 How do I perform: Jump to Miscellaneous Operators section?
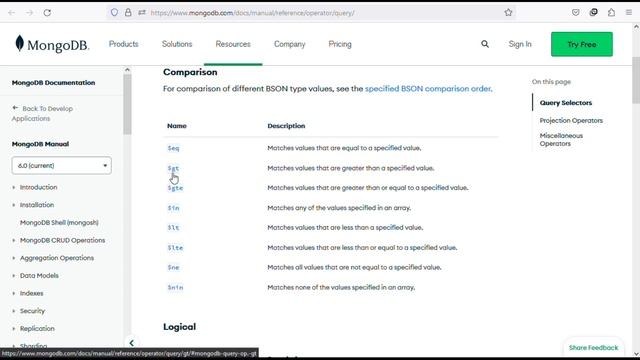[561, 140]
